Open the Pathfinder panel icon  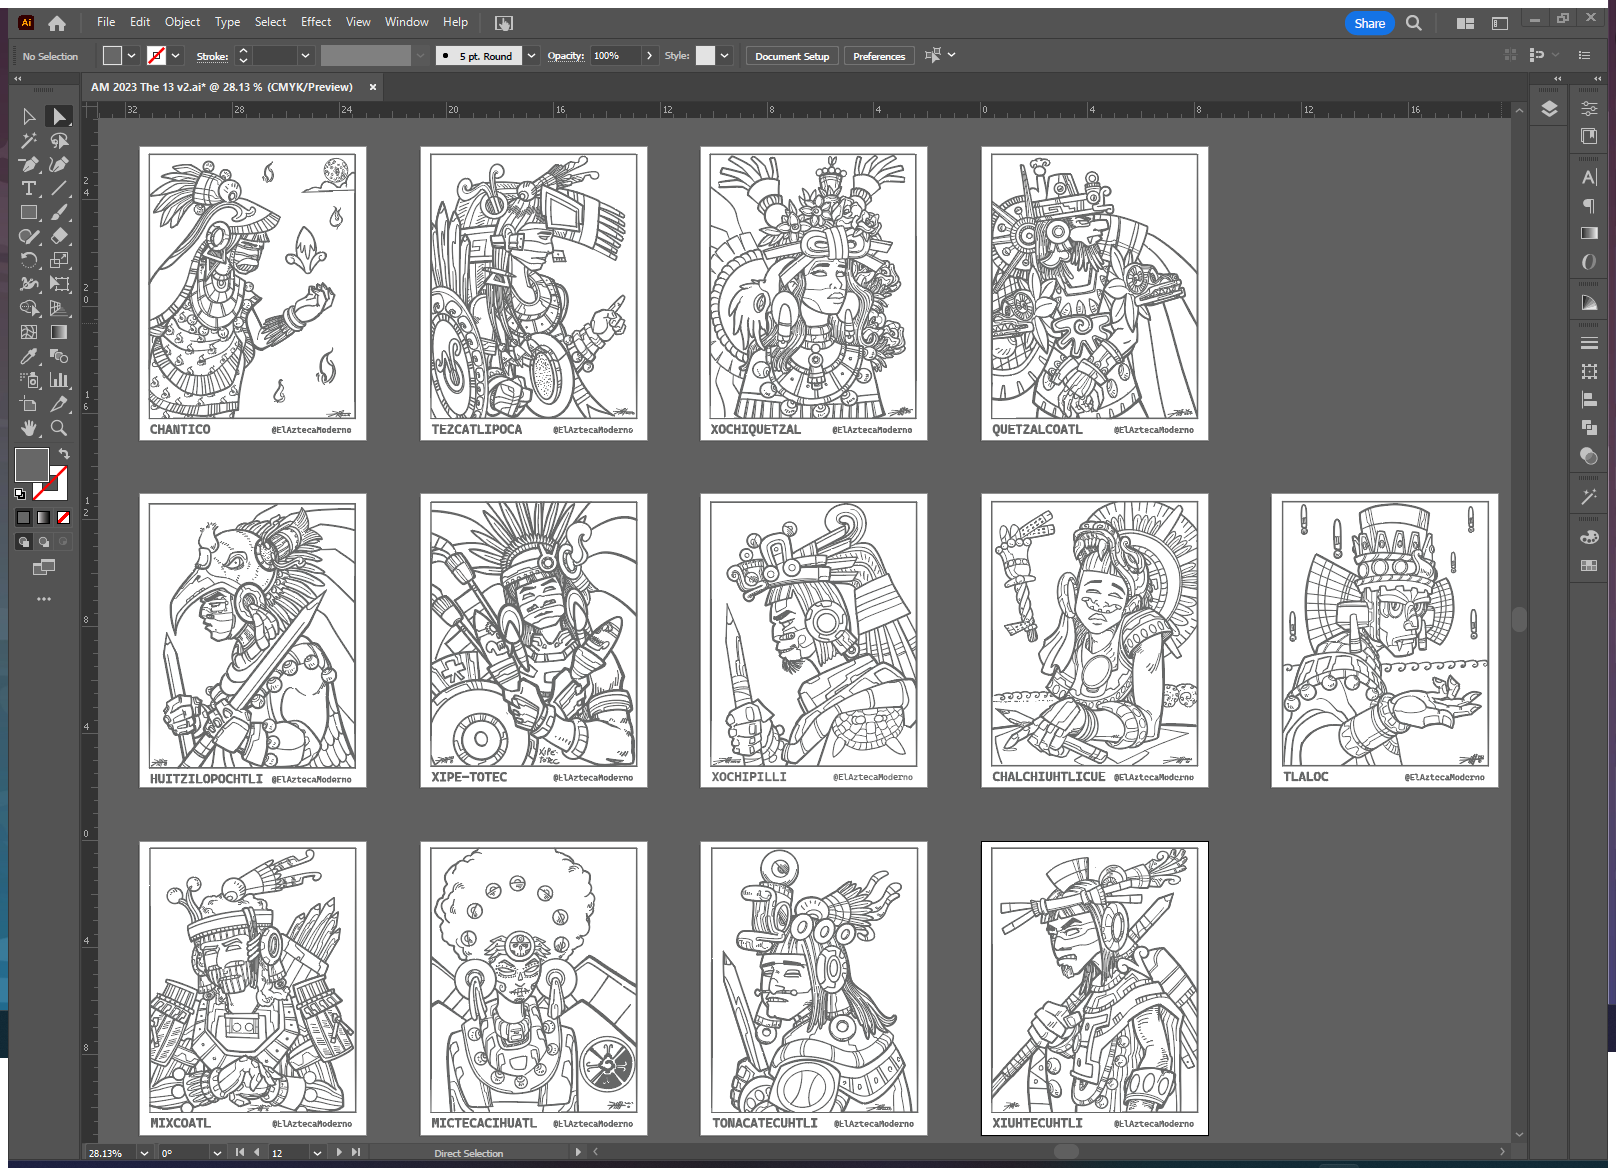[1589, 427]
